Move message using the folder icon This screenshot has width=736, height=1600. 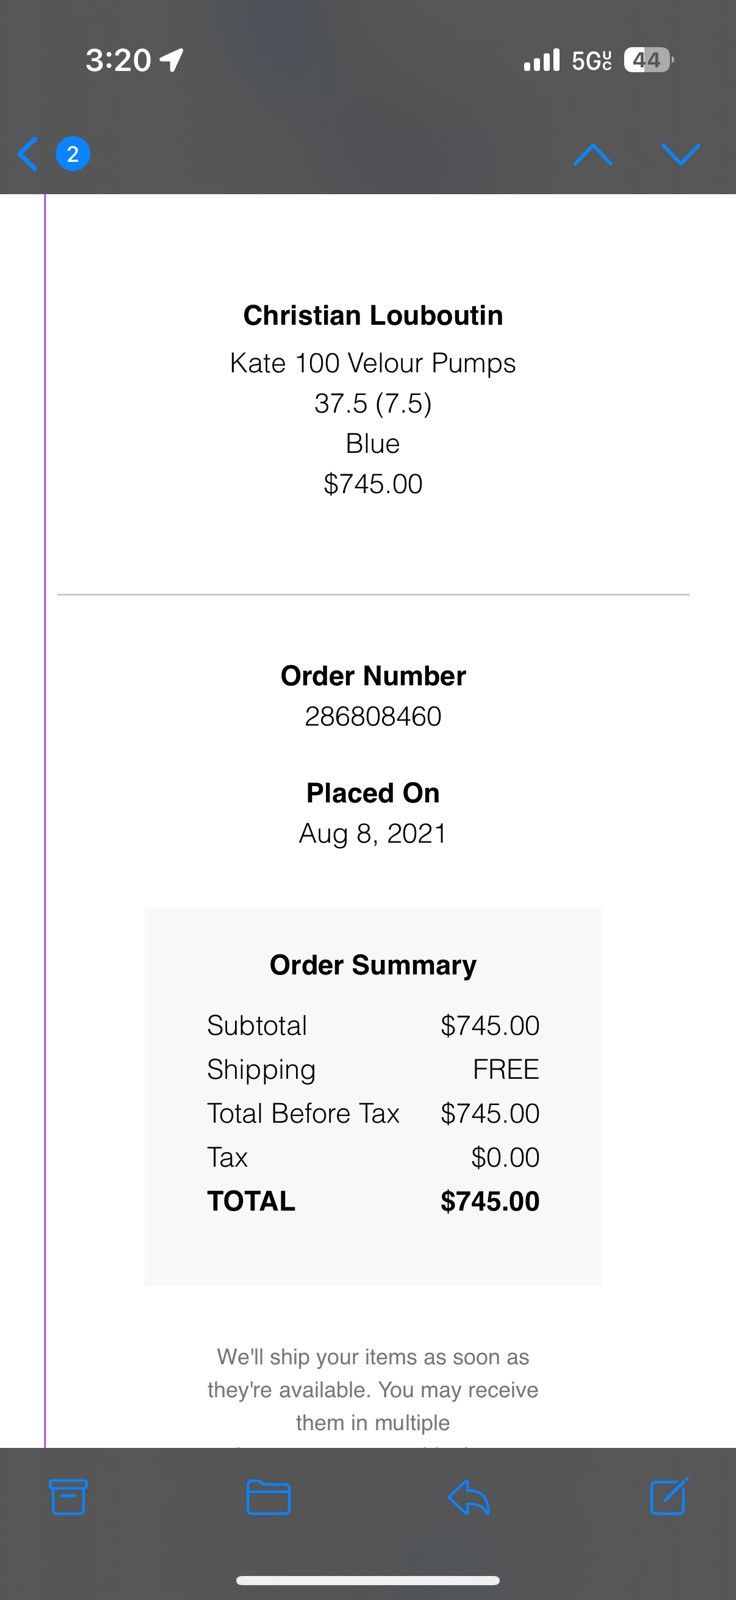pos(268,1497)
